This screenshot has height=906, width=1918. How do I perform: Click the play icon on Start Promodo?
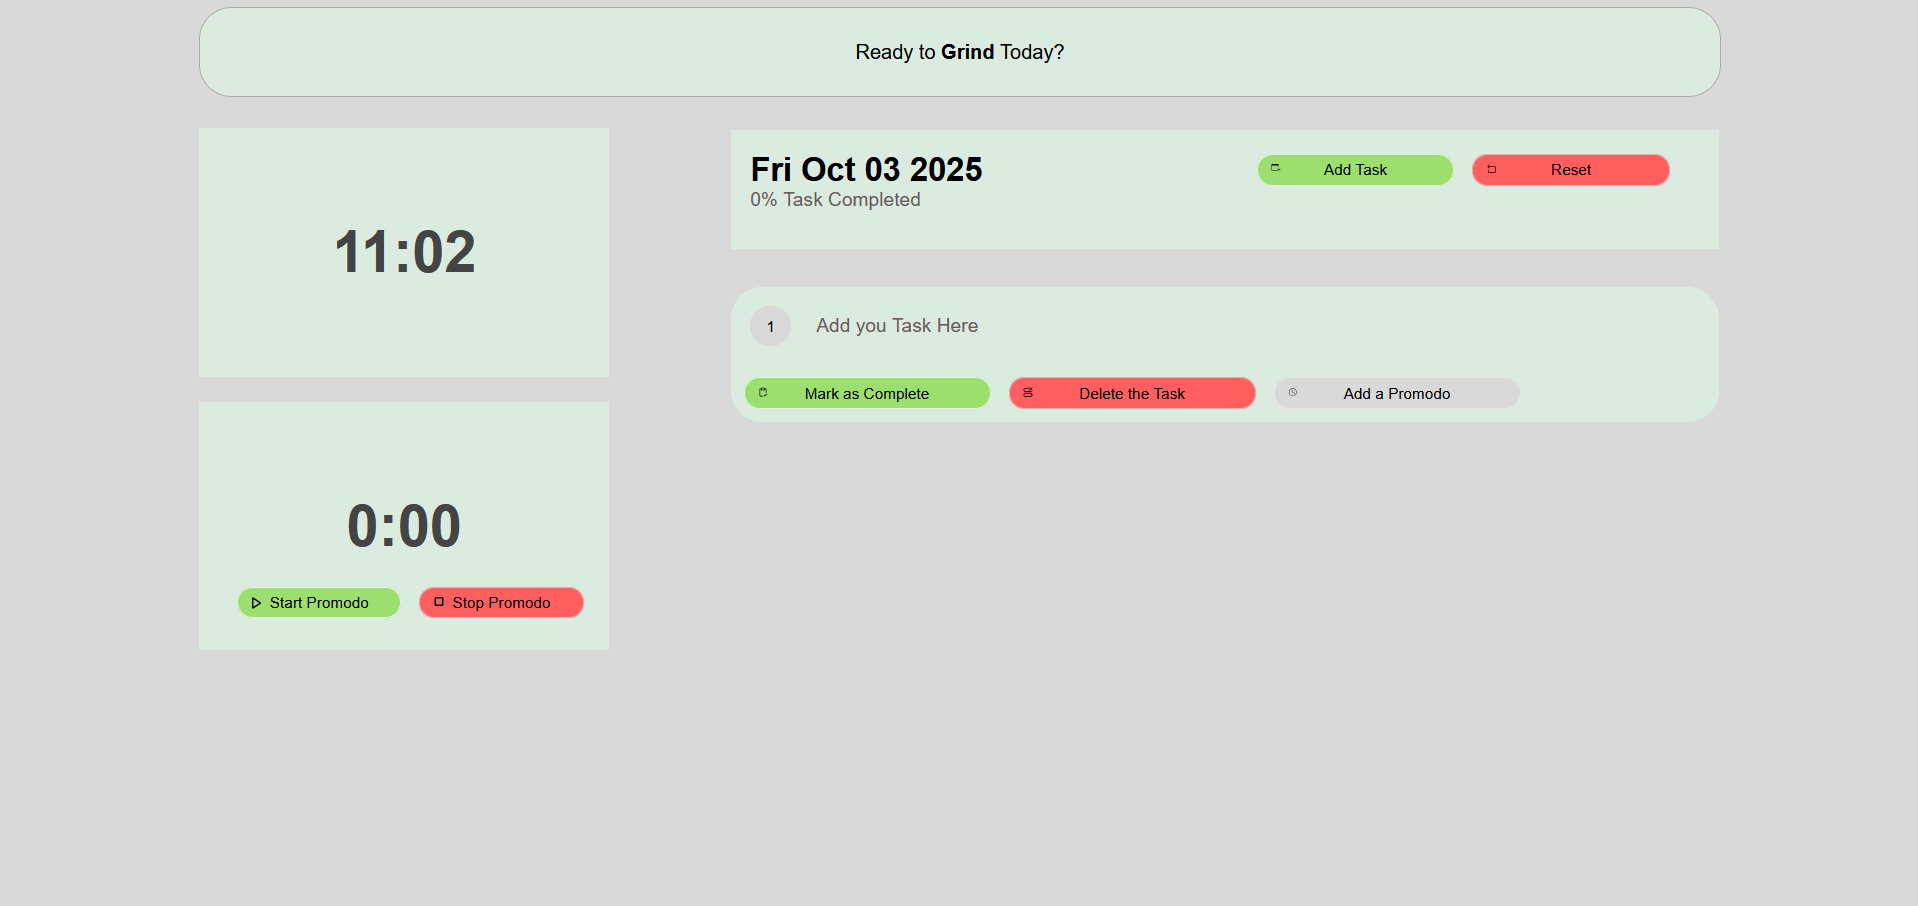pyautogui.click(x=256, y=603)
